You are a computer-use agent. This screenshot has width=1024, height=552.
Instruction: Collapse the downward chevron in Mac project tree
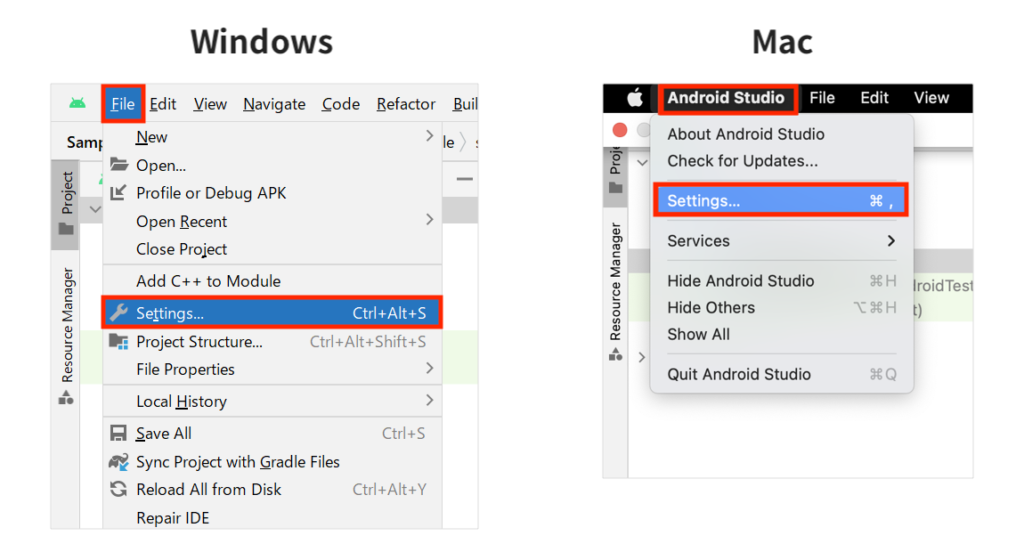pos(642,162)
